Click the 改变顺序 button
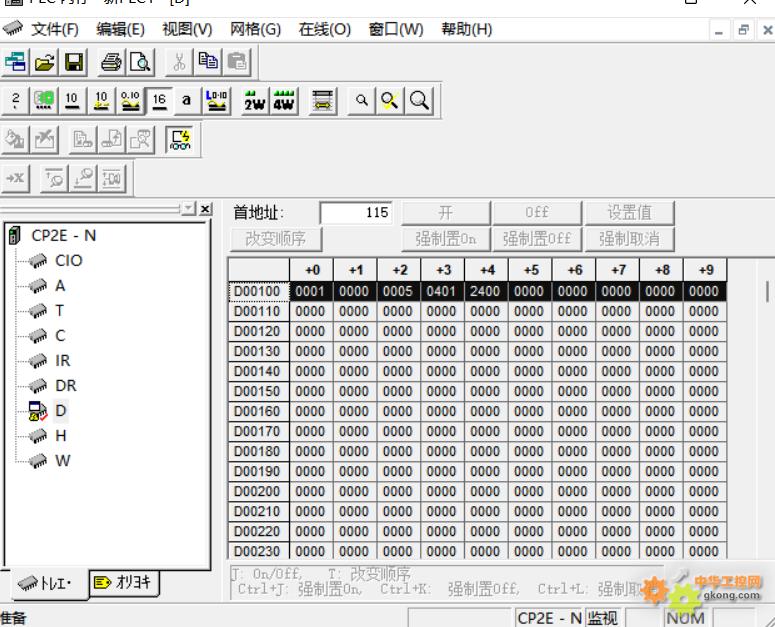The height and width of the screenshot is (627, 775). point(276,239)
